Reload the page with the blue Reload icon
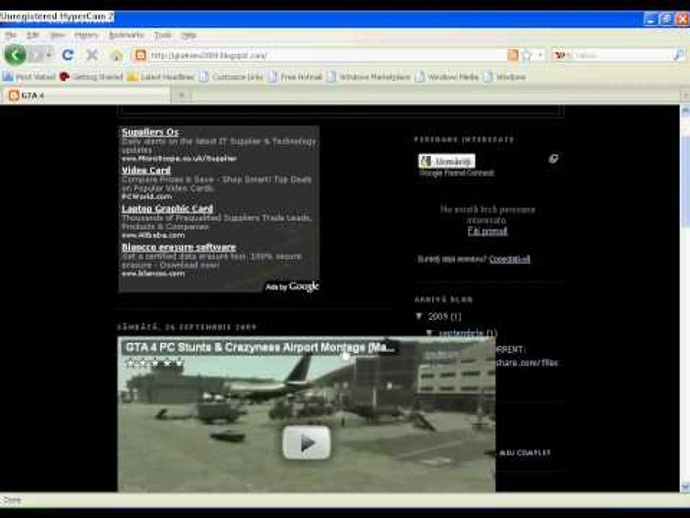Image resolution: width=690 pixels, height=518 pixels. pos(68,55)
